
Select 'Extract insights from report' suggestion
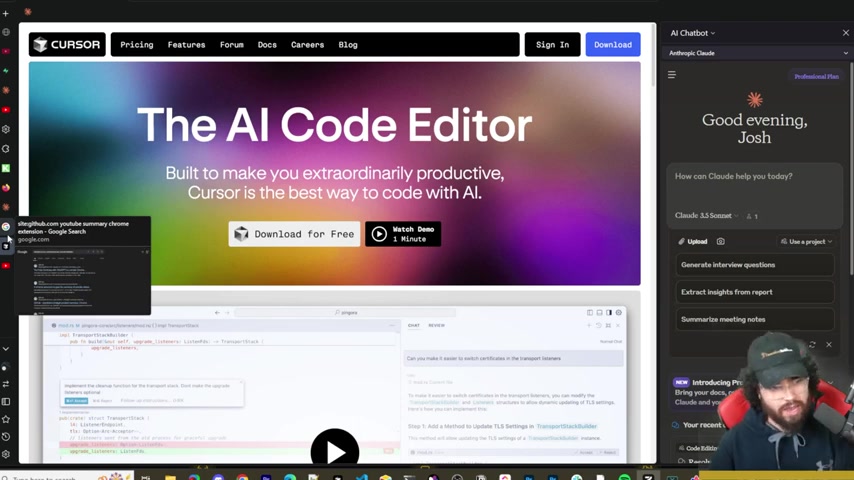tap(754, 292)
